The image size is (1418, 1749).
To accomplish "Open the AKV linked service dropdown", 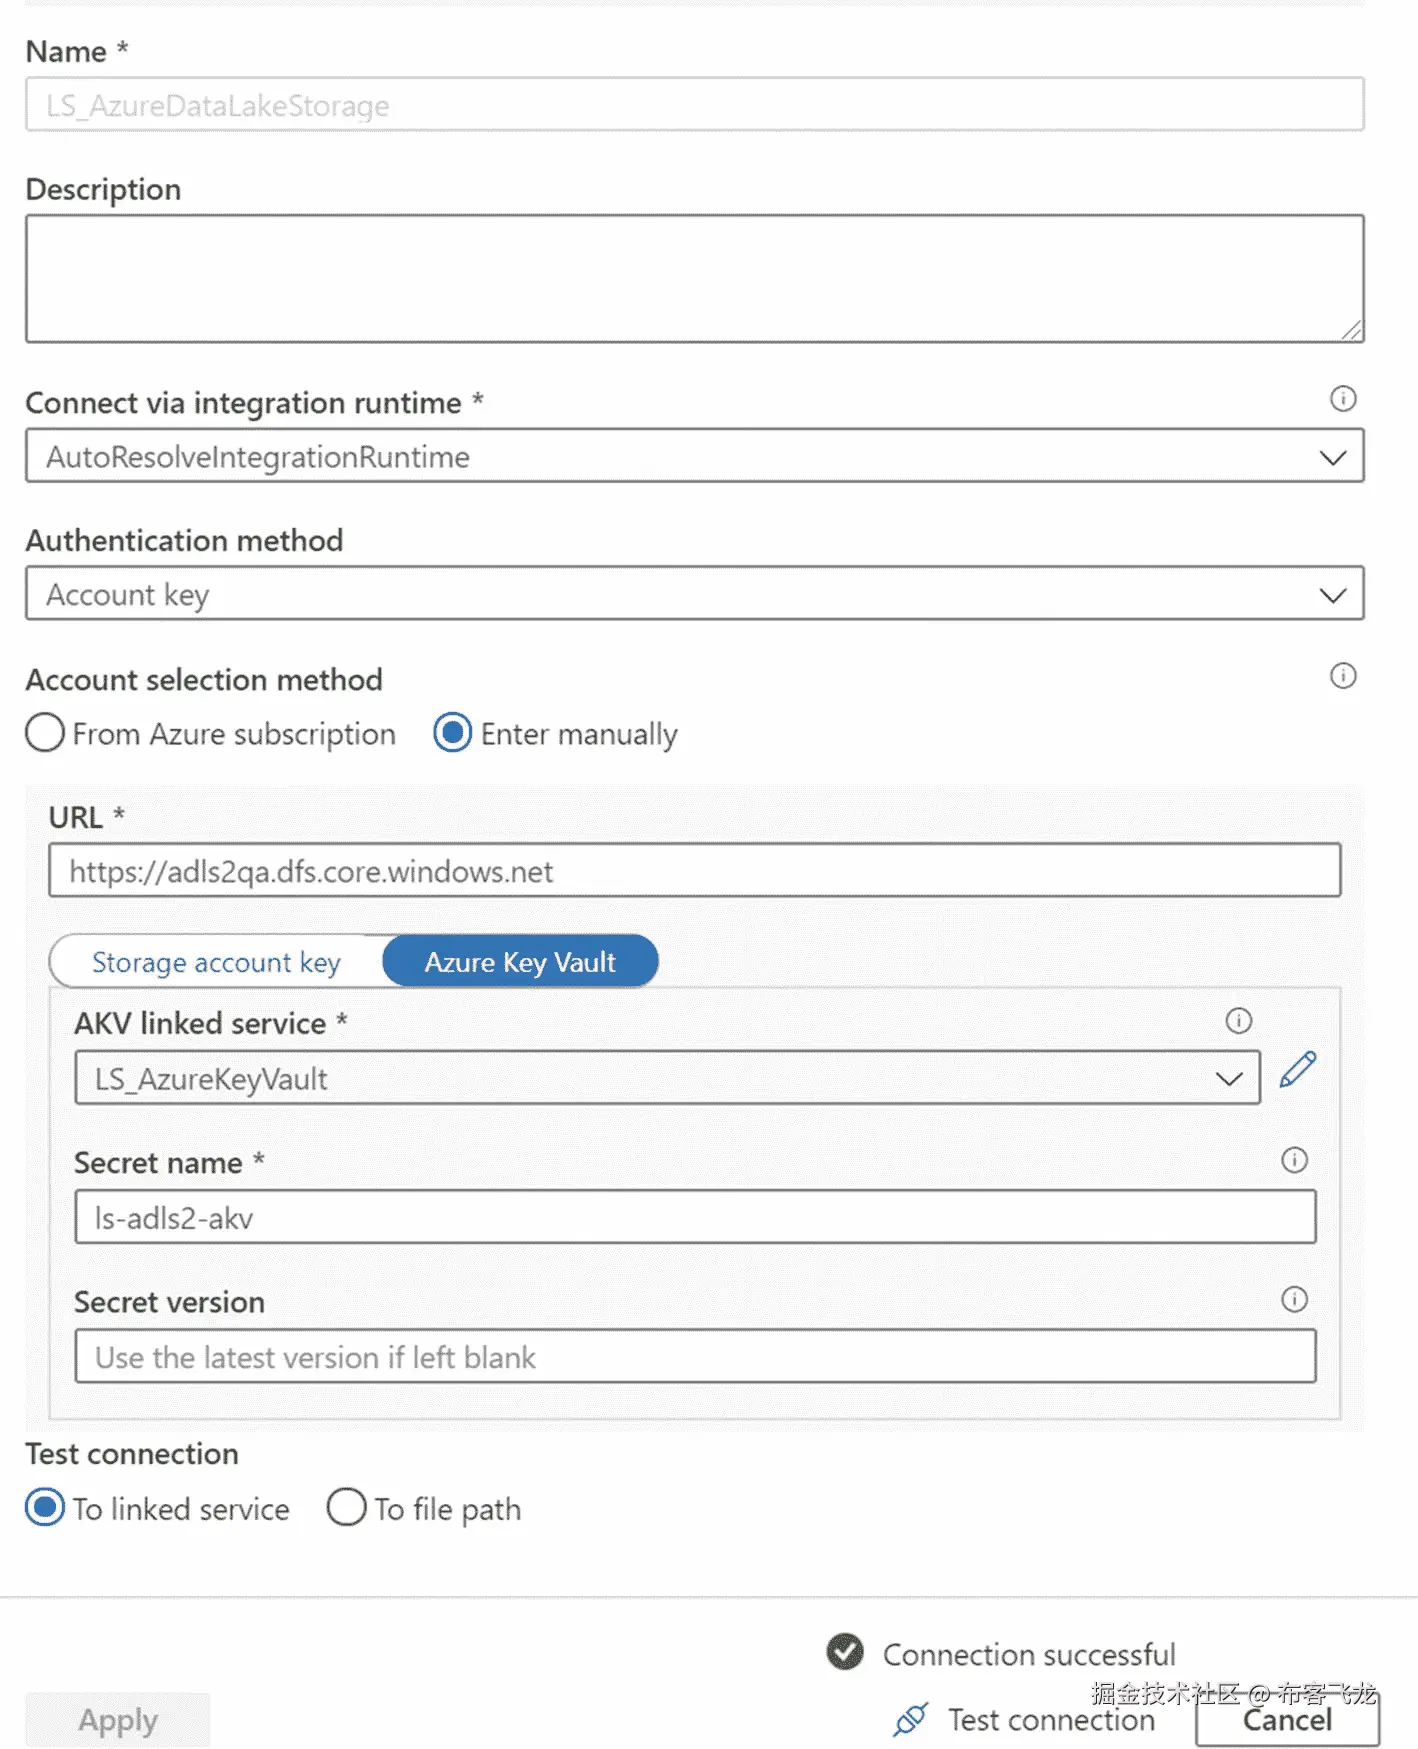I will (667, 1078).
